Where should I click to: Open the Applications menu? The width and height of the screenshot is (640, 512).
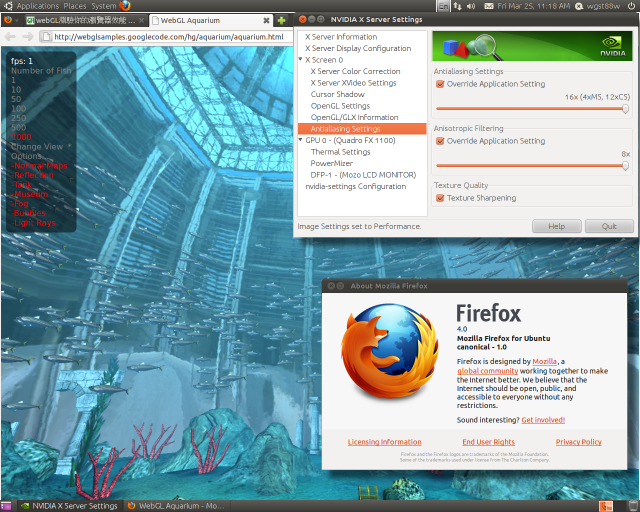pyautogui.click(x=38, y=6)
